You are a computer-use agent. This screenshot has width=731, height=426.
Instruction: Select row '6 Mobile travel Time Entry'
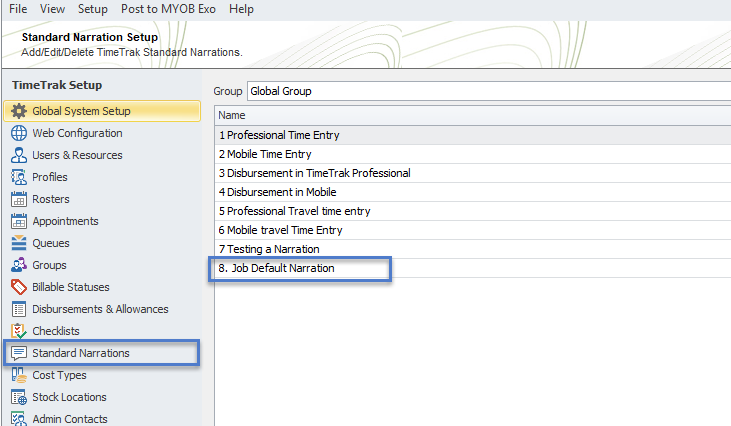click(x=473, y=230)
